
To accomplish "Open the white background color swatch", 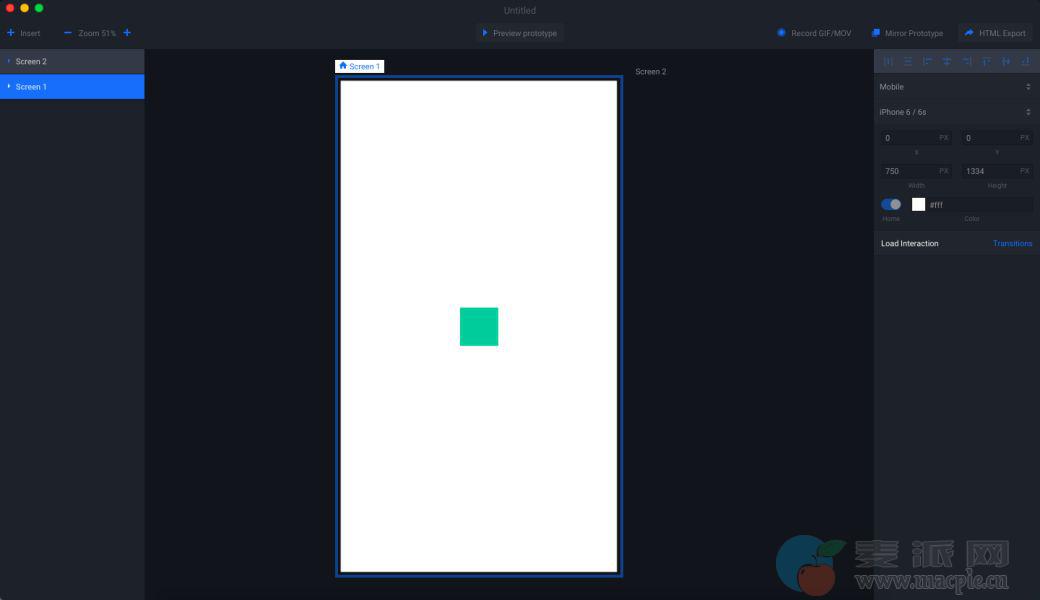I will point(918,204).
